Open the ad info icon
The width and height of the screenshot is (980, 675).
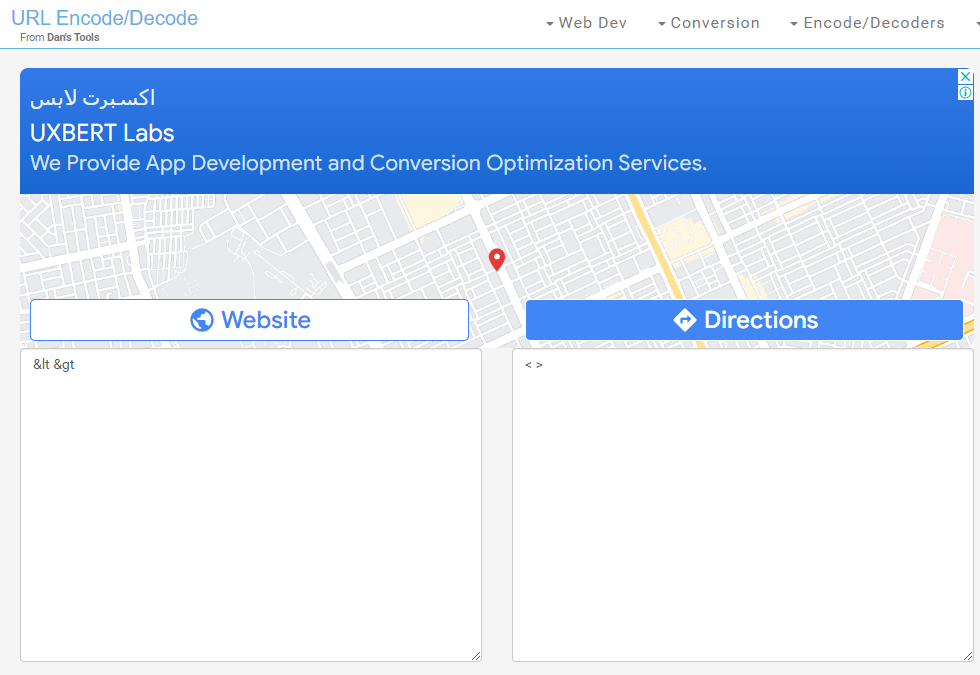(x=966, y=92)
